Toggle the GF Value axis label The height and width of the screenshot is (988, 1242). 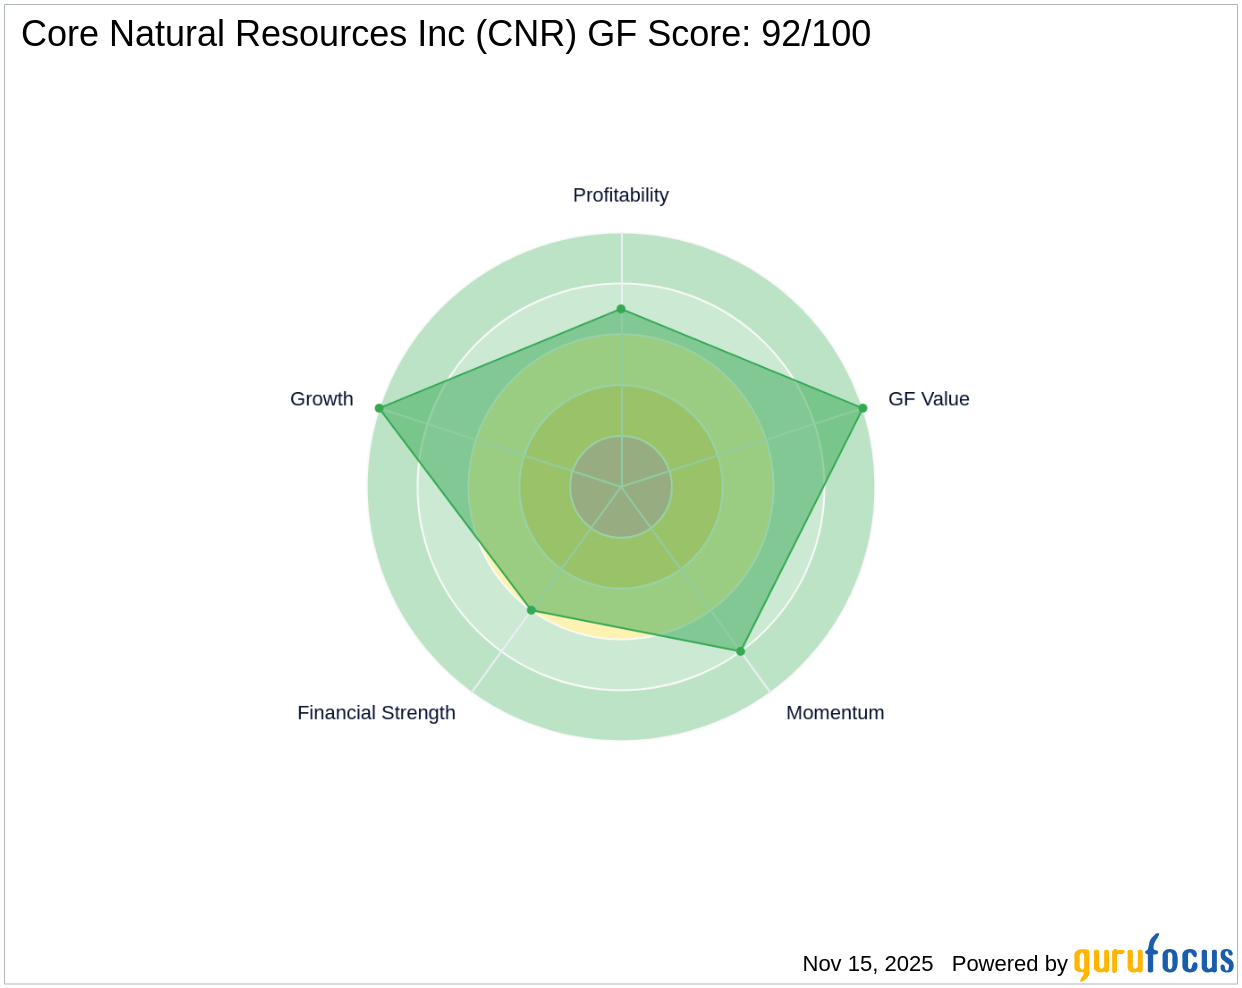click(928, 398)
